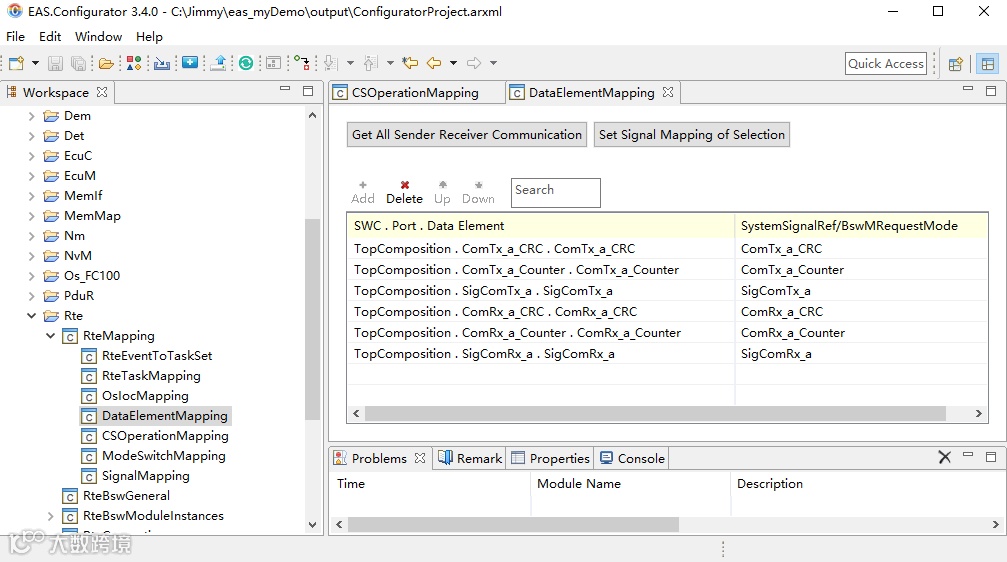This screenshot has height=562, width=1007.
Task: Open the New wizard dropdown arrow
Action: (35, 63)
